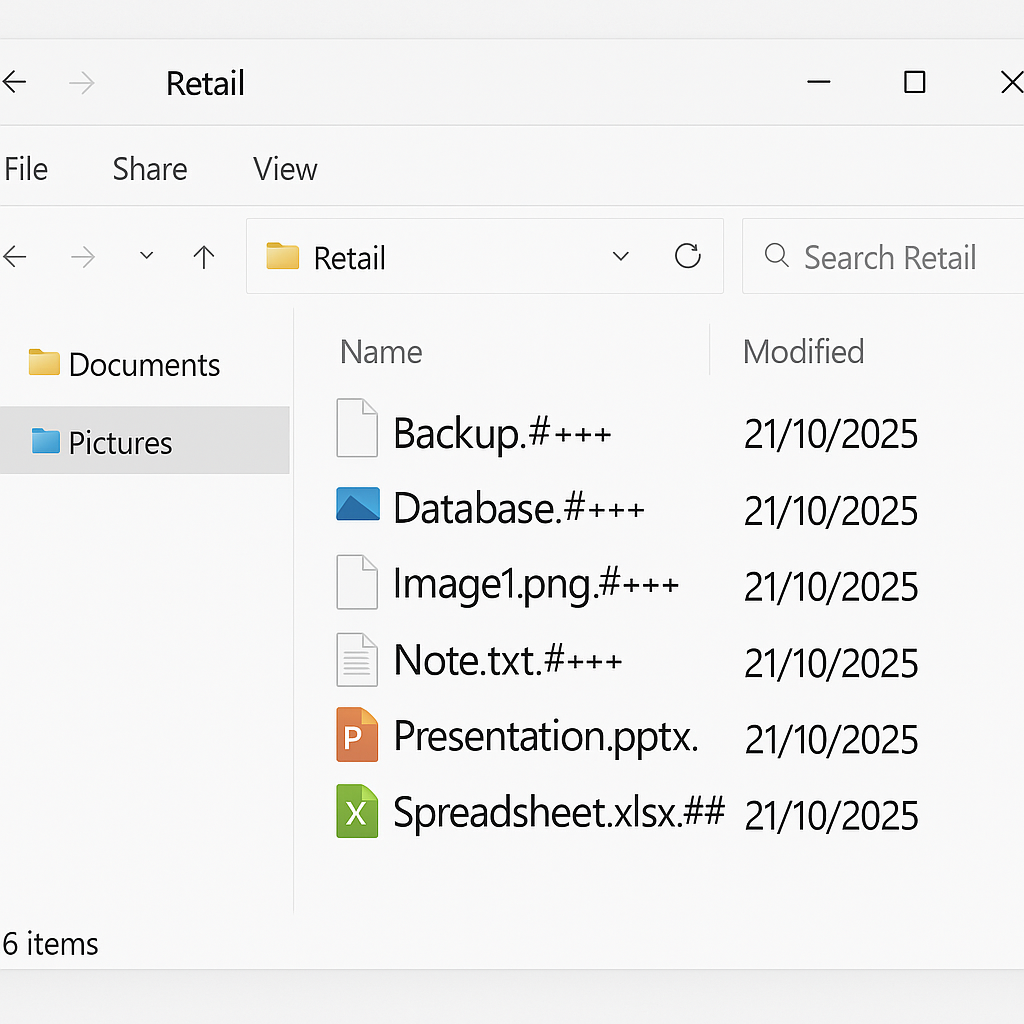Click the blank file icon beside Image1.png
1024x1024 pixels.
coord(357,583)
